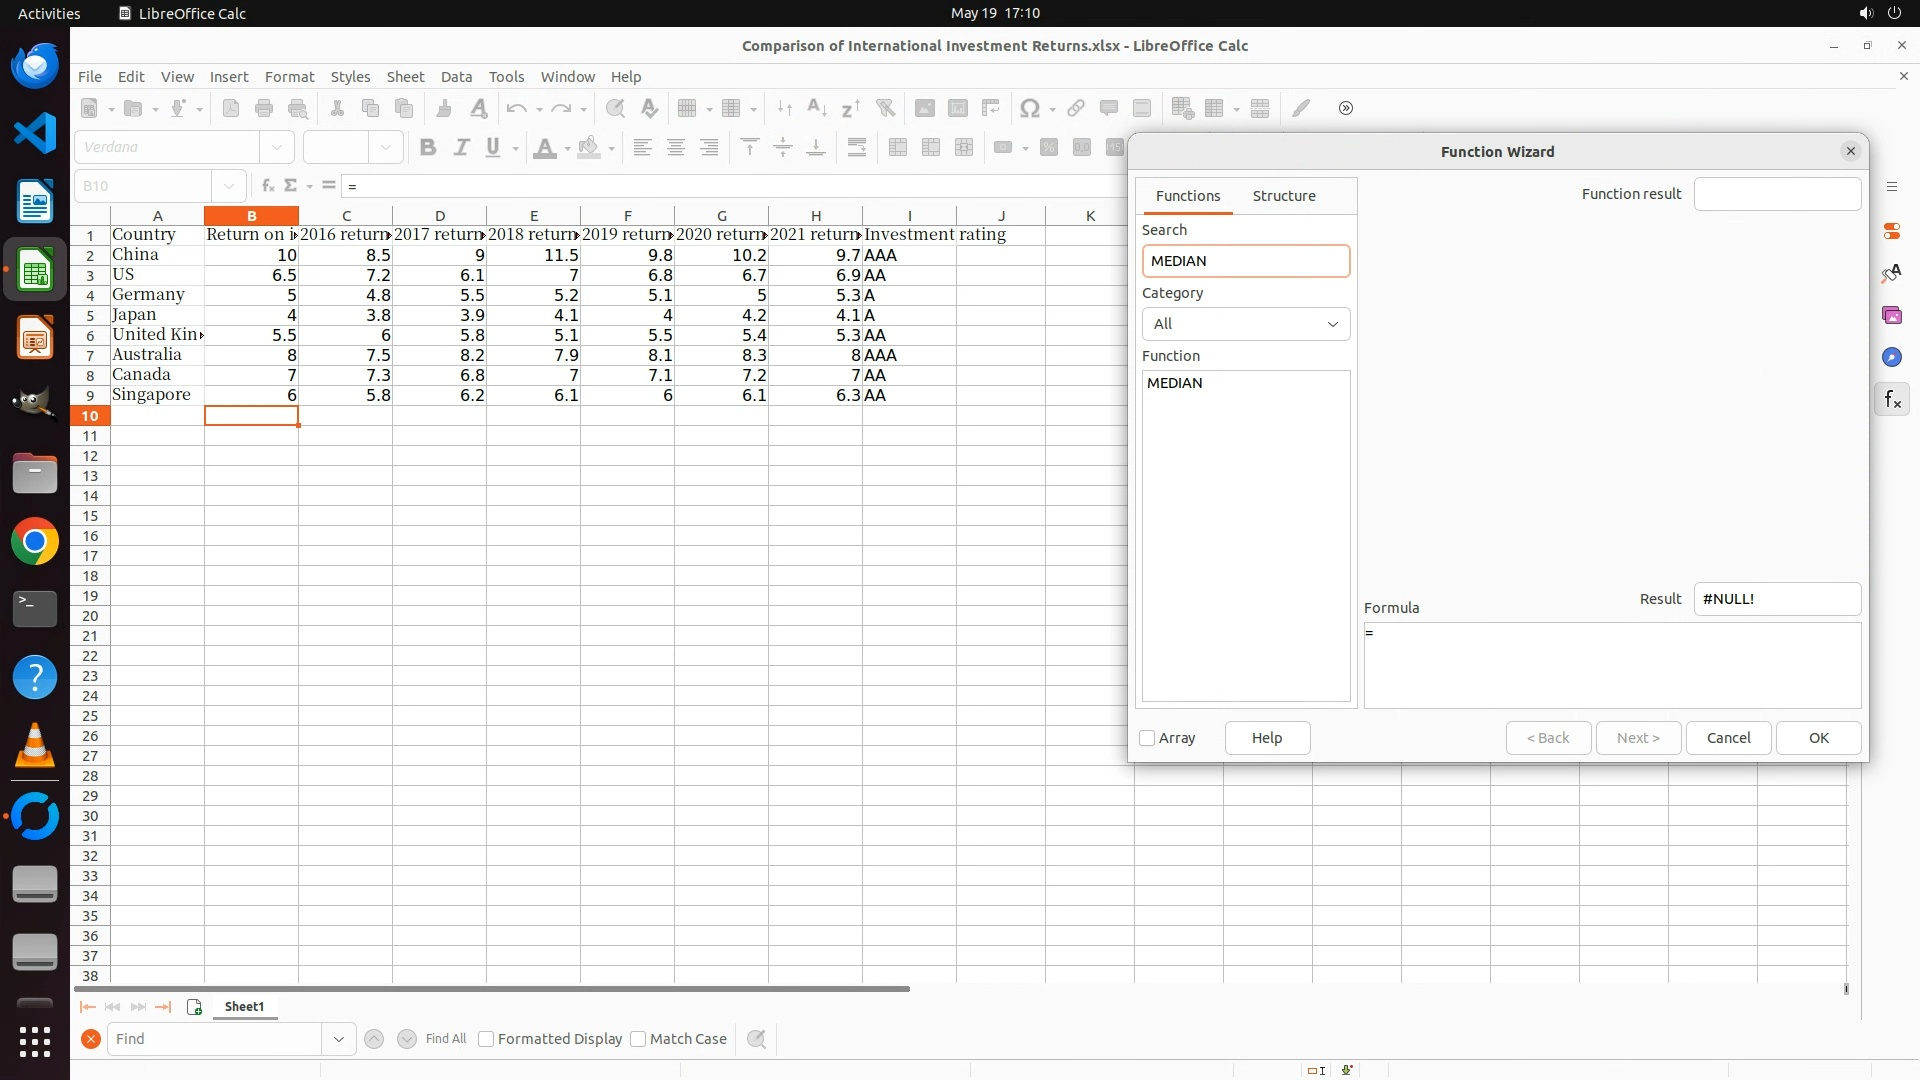Viewport: 1920px width, 1080px height.
Task: Click the Special Character omega icon
Action: pos(1029,109)
